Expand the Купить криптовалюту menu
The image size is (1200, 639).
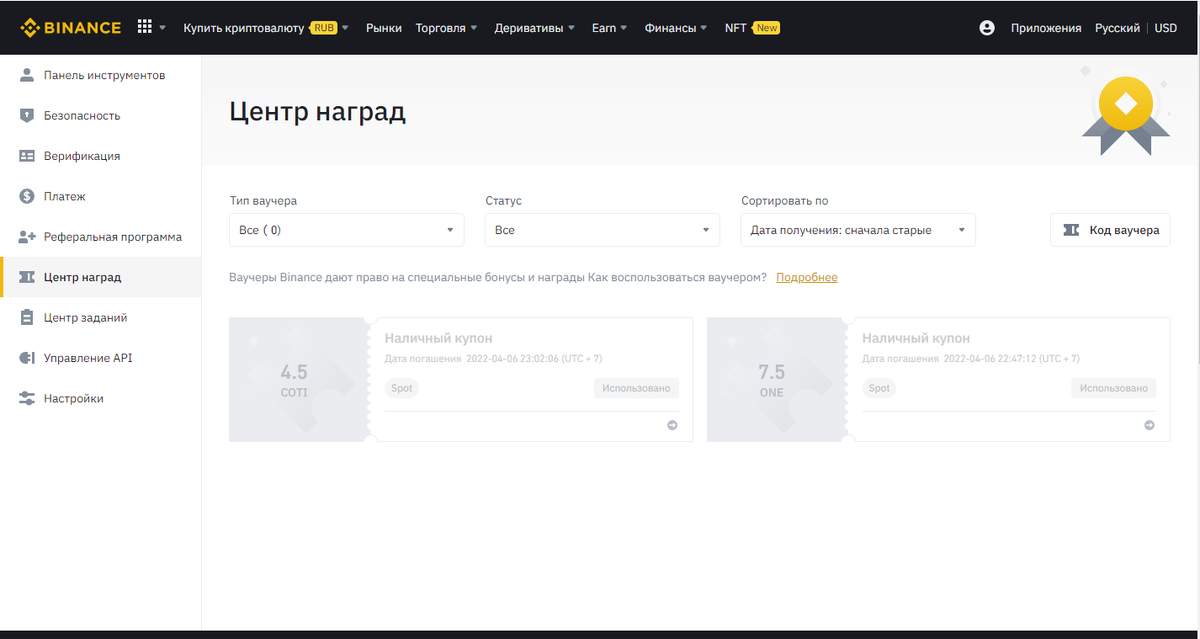[266, 28]
